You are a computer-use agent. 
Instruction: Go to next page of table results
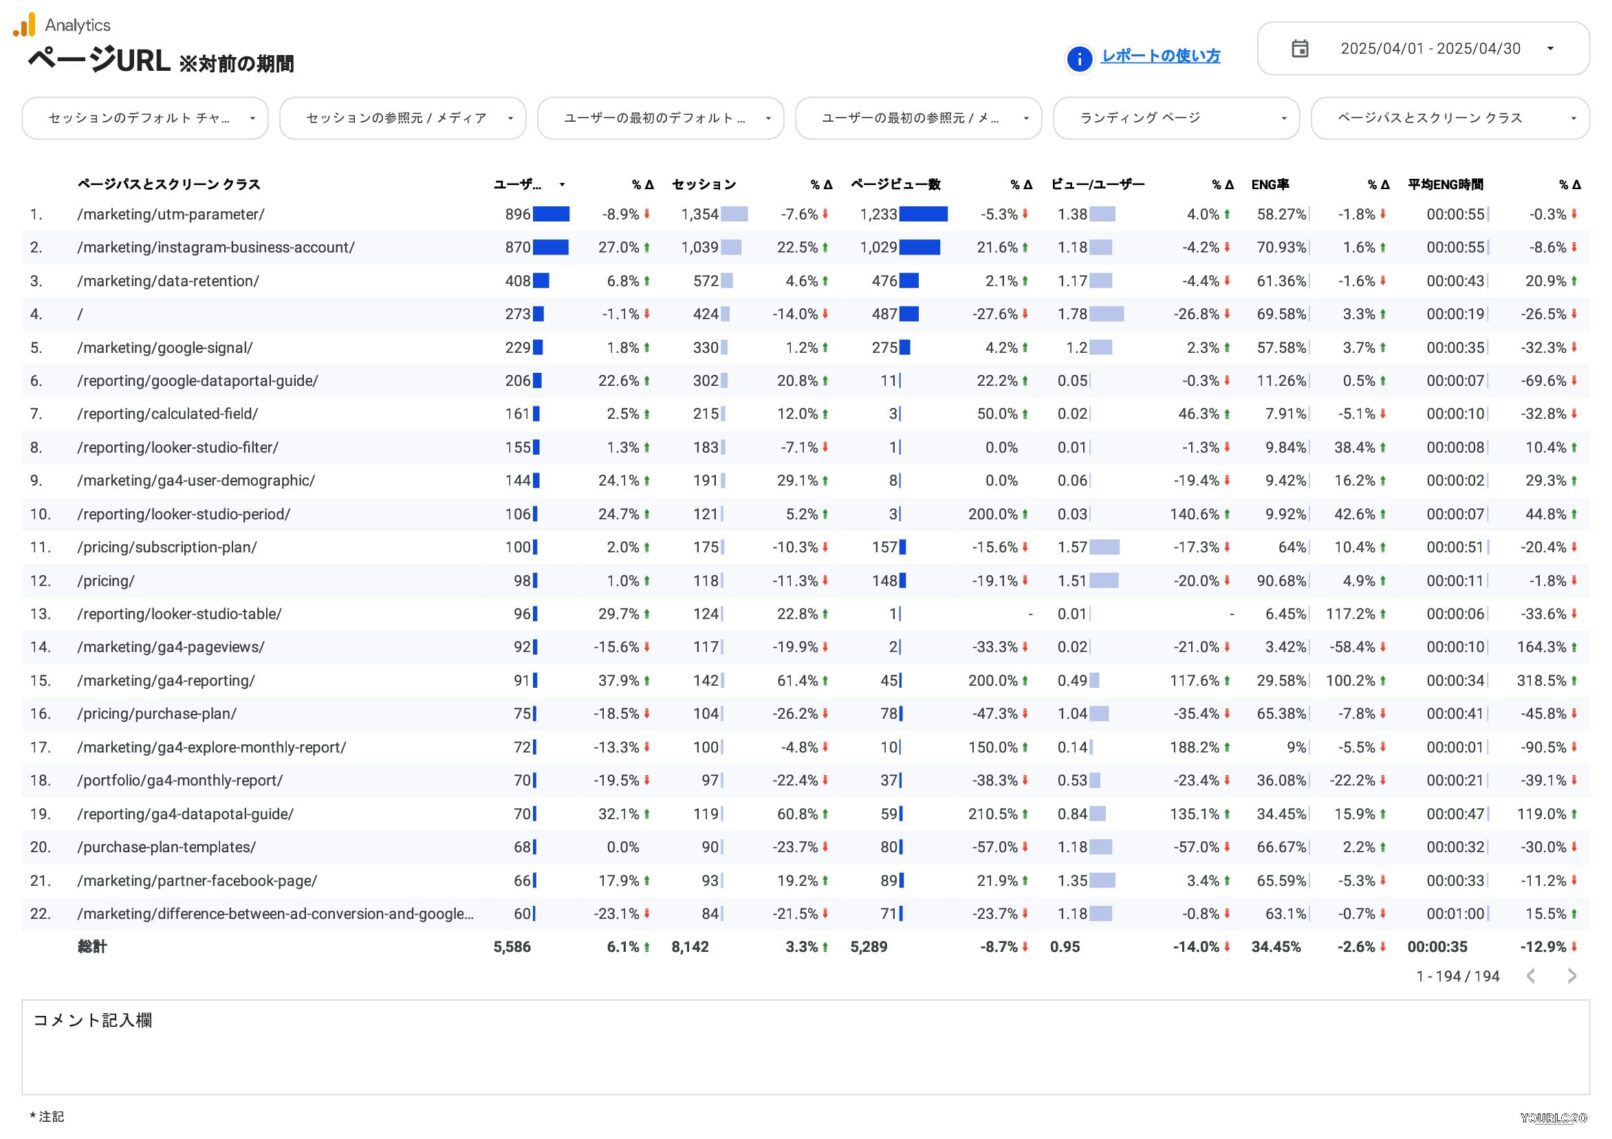(x=1571, y=976)
